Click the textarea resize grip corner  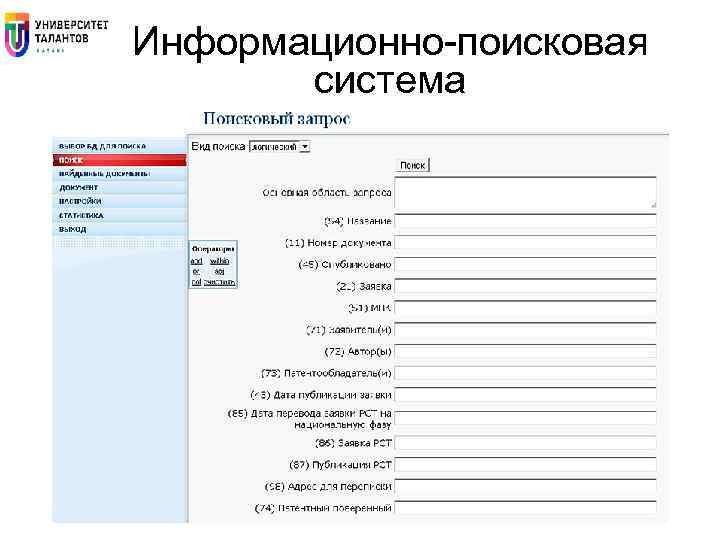click(x=653, y=205)
